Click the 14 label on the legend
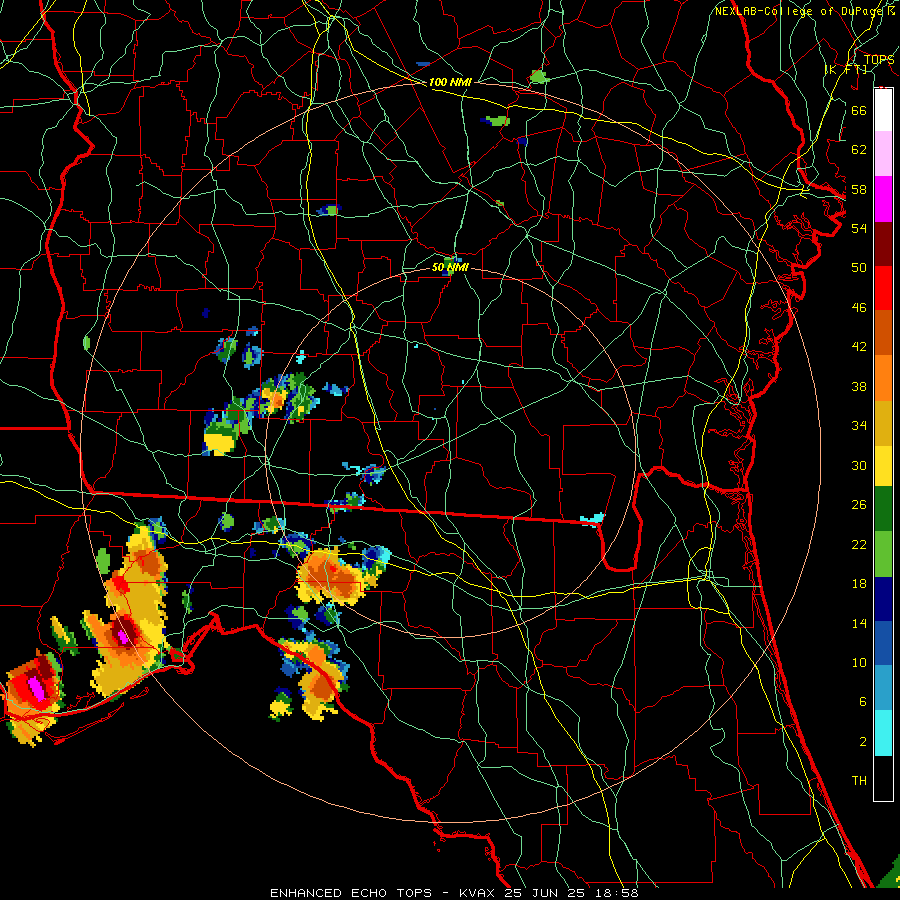This screenshot has height=900, width=900. click(x=859, y=623)
